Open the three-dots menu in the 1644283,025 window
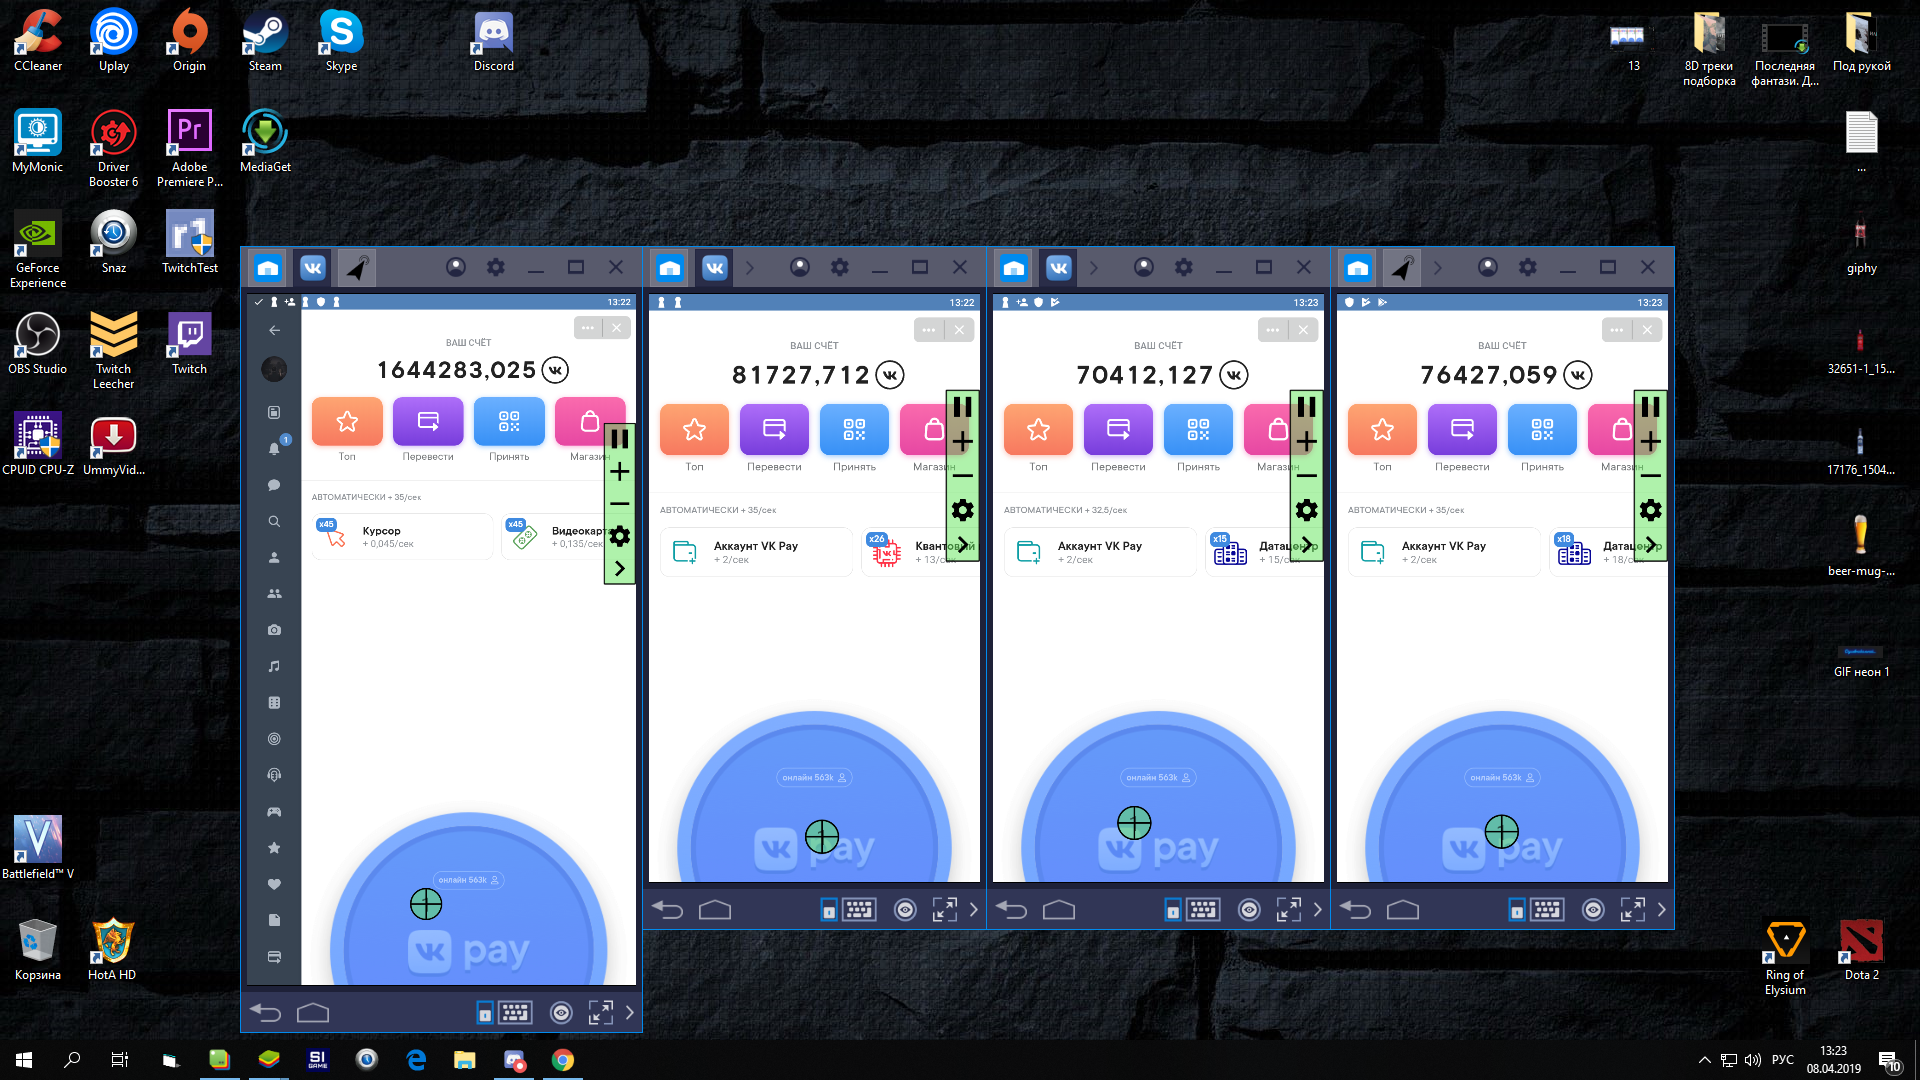Viewport: 1920px width, 1080px height. coord(588,328)
